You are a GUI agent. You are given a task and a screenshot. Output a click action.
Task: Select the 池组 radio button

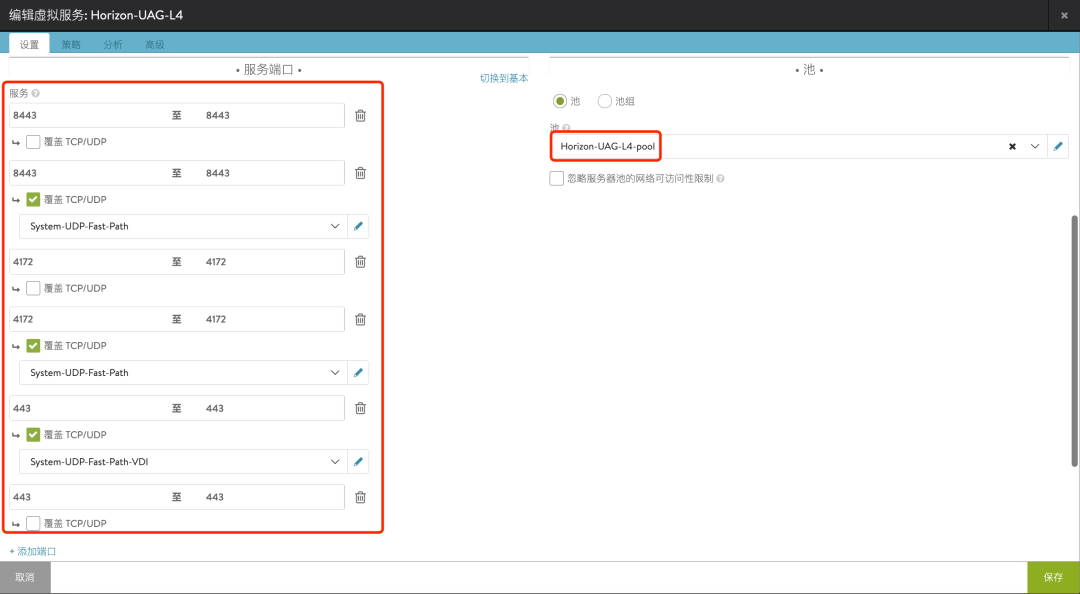(605, 101)
